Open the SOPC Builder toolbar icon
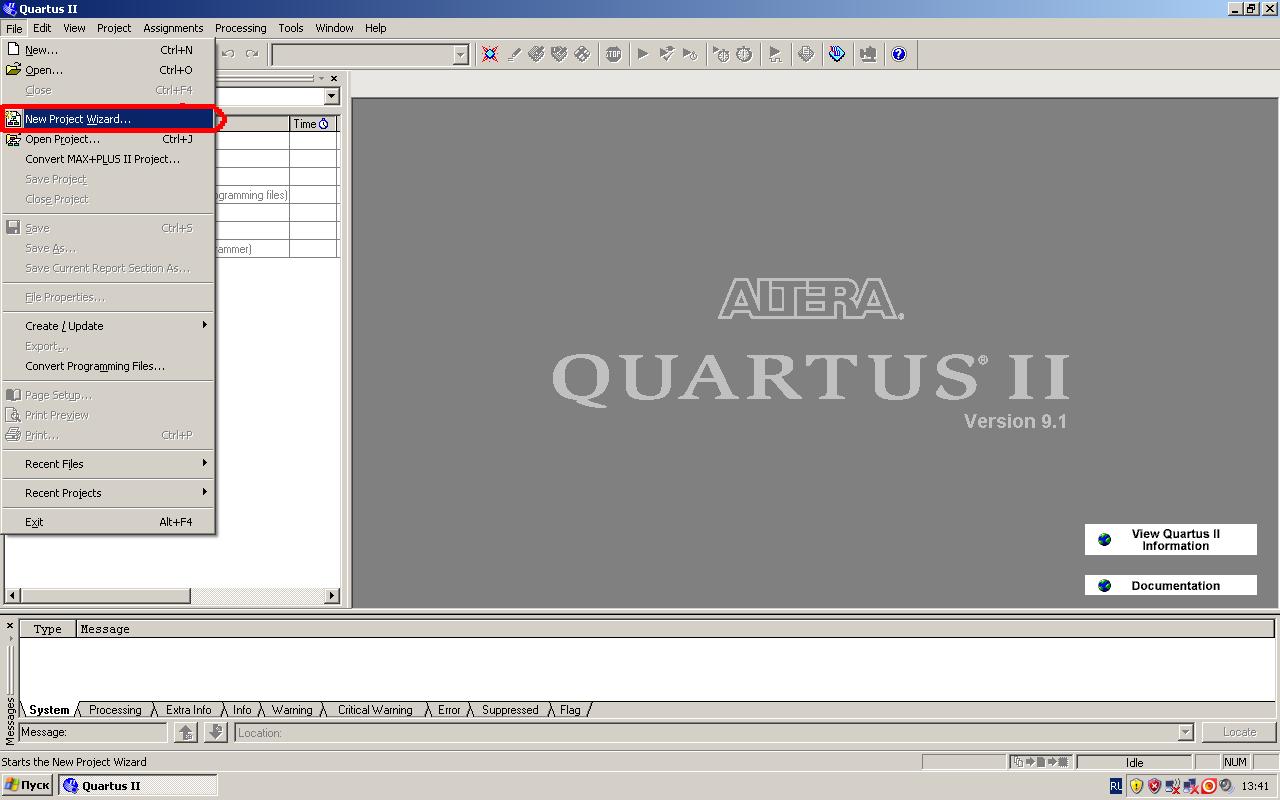Viewport: 1280px width, 800px height. pyautogui.click(x=868, y=54)
